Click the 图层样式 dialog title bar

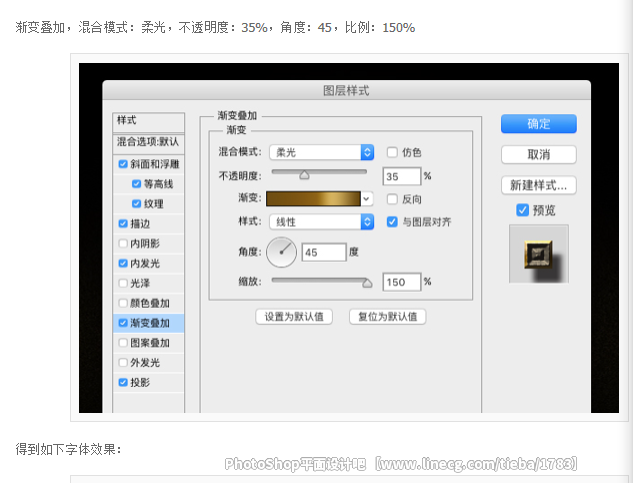click(x=346, y=90)
